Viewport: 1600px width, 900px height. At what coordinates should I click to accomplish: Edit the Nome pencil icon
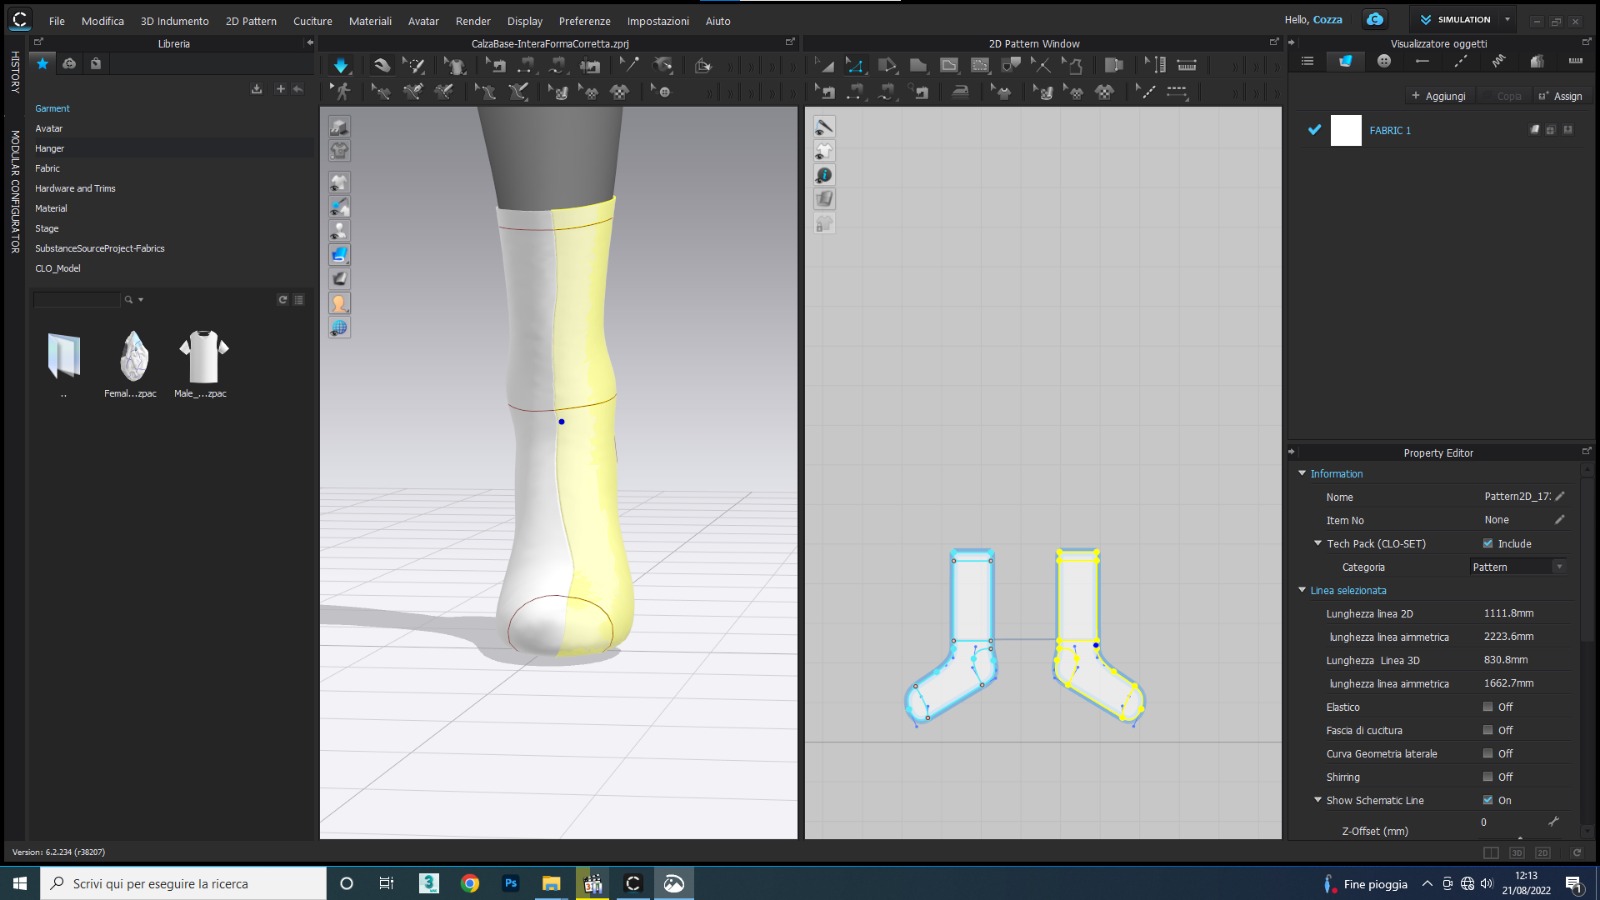point(1560,496)
